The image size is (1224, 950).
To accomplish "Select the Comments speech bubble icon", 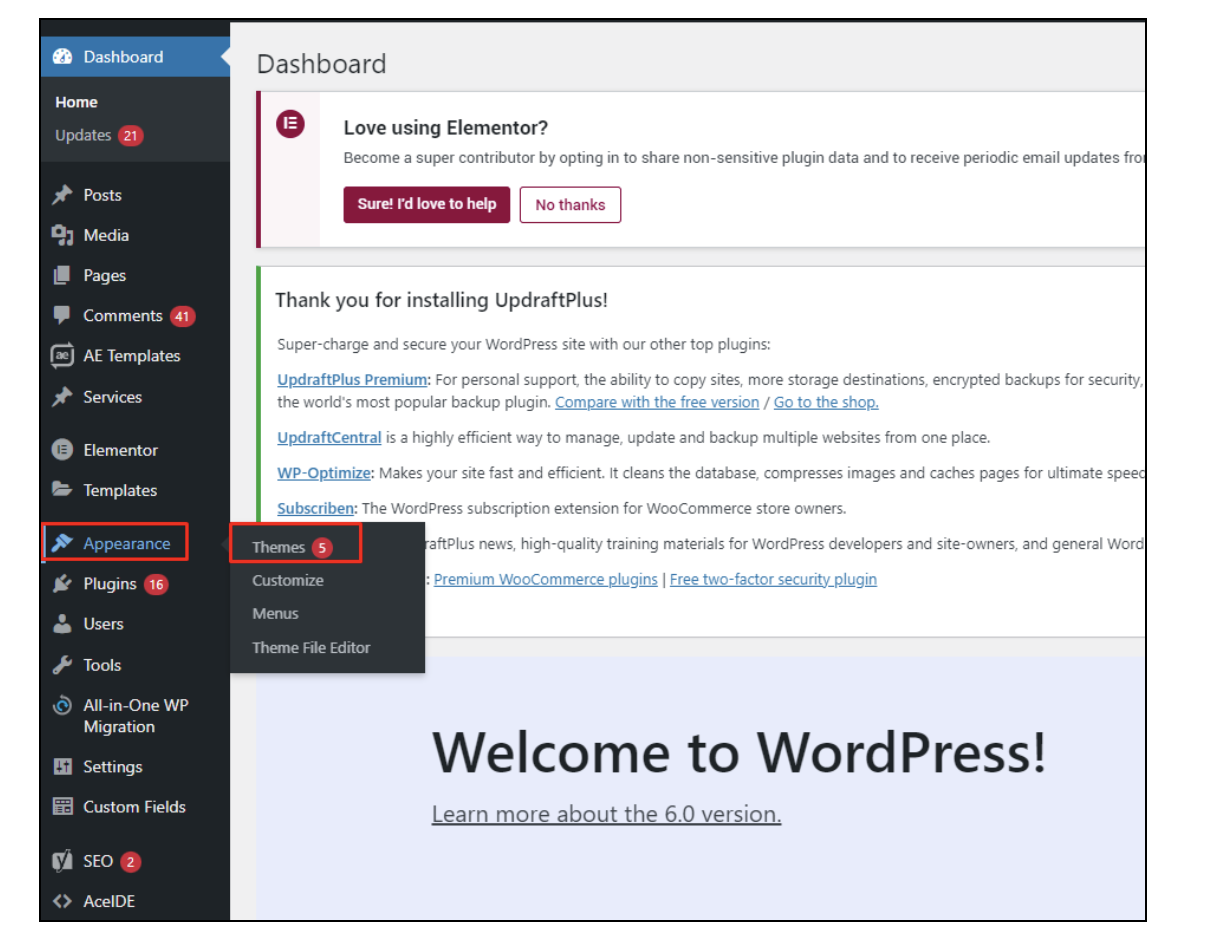I will coord(61,315).
